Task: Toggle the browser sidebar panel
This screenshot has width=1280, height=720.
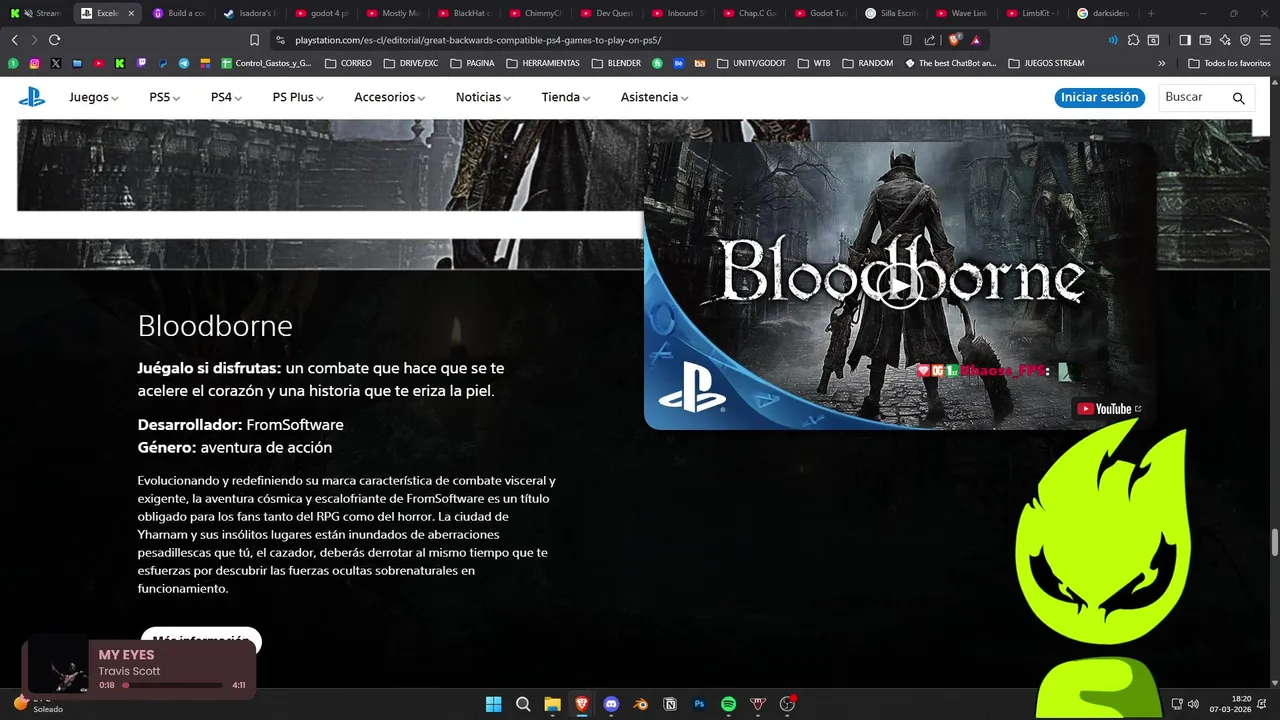Action: tap(1185, 40)
